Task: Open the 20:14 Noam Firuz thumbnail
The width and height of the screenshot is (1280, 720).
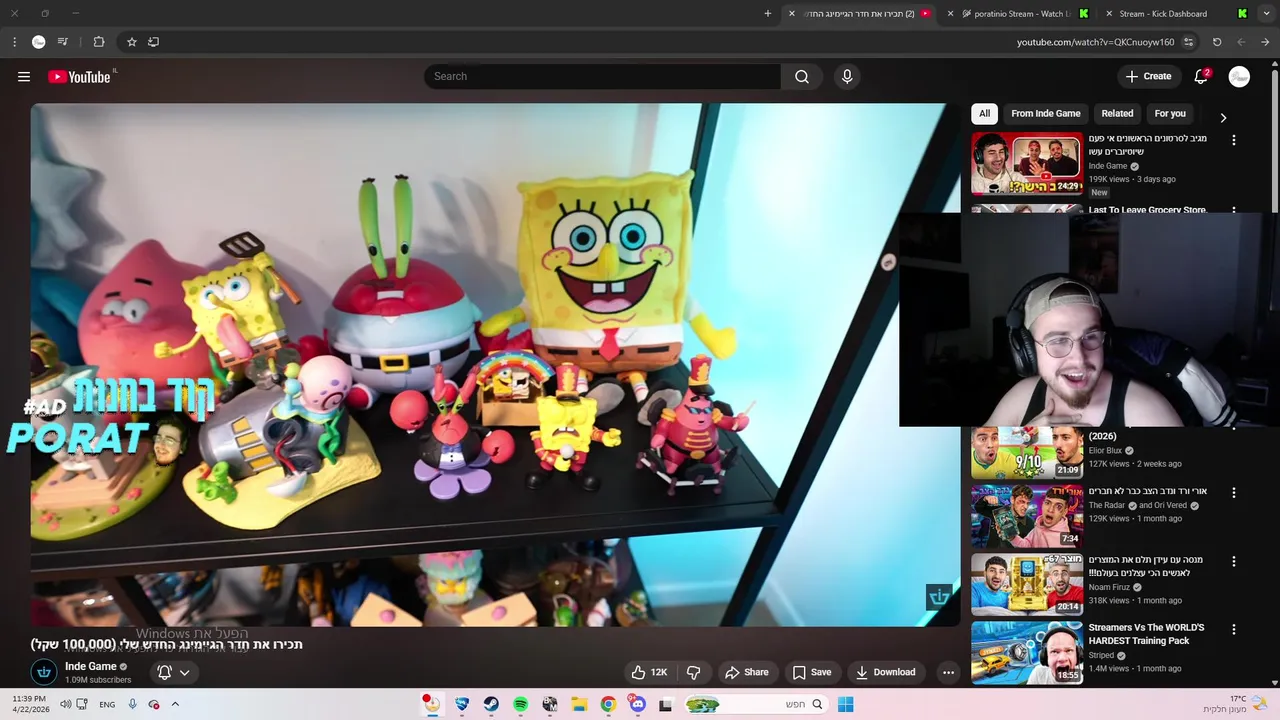Action: (1027, 583)
